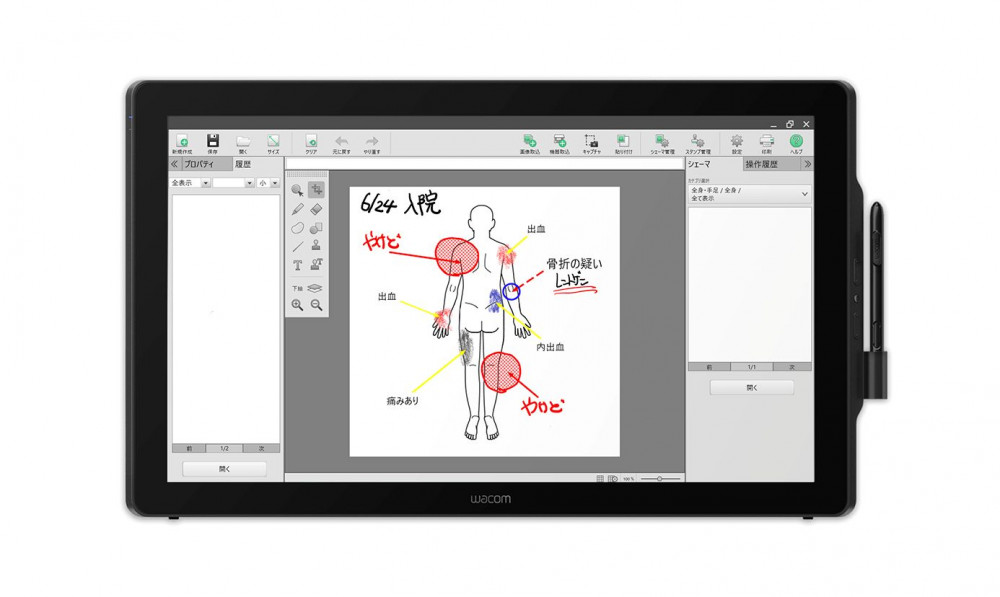The height and width of the screenshot is (597, 1000).
Task: Zoom out with the minus magnifier
Action: click(x=316, y=306)
